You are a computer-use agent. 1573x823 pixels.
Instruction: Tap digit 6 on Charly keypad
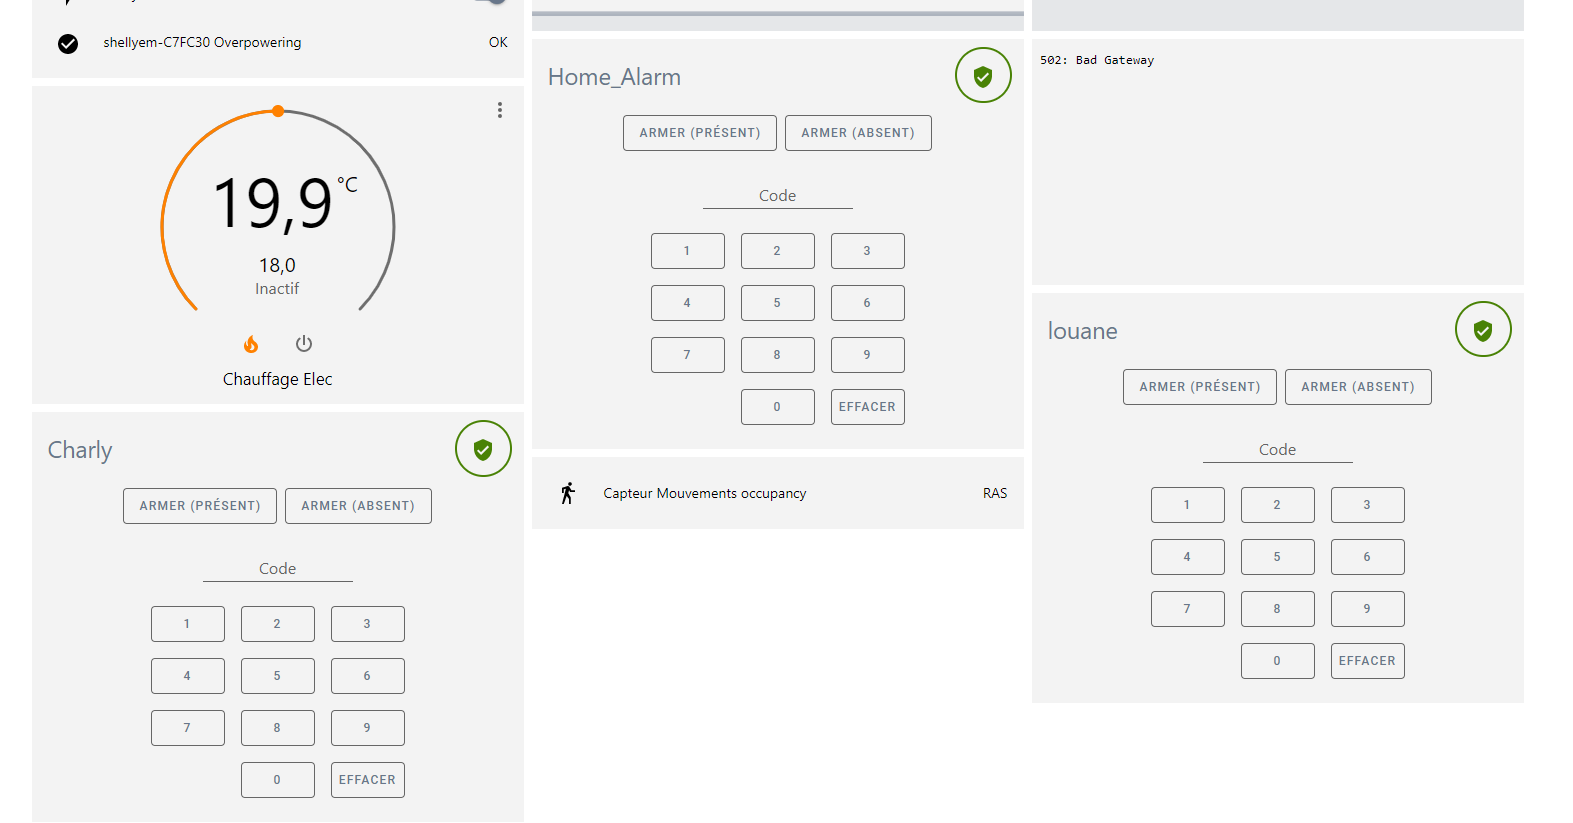368,676
